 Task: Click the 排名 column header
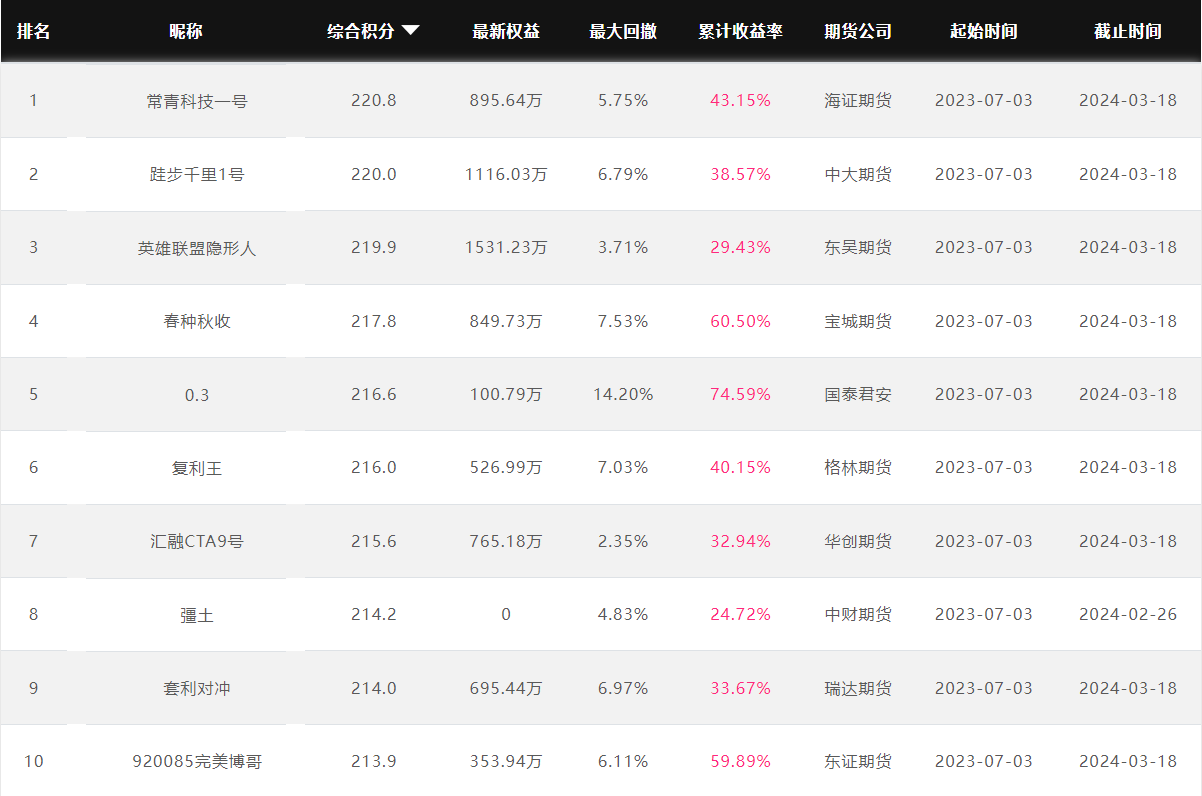click(x=33, y=31)
